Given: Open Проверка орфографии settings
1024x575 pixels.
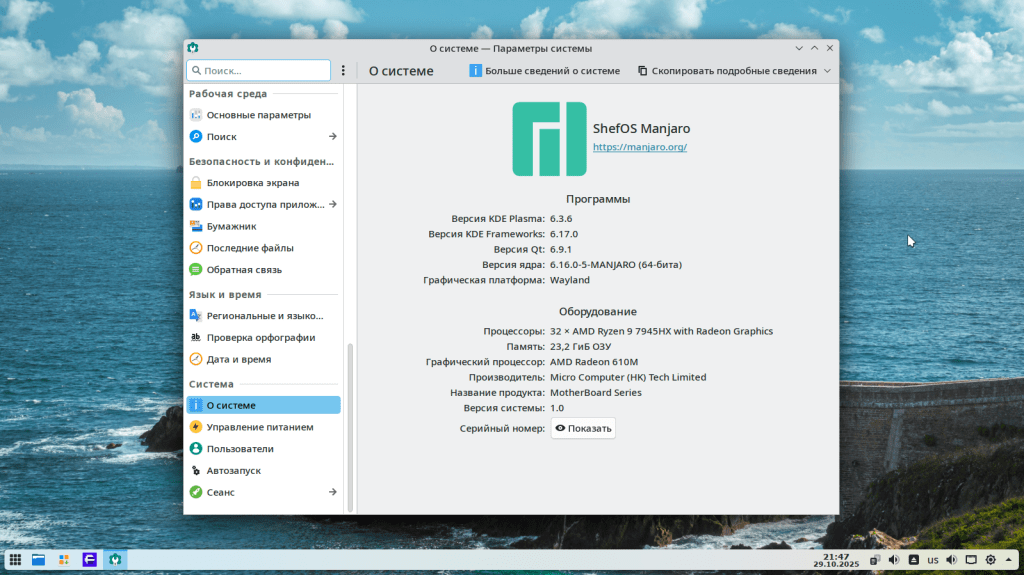Looking at the screenshot, I should pyautogui.click(x=260, y=338).
